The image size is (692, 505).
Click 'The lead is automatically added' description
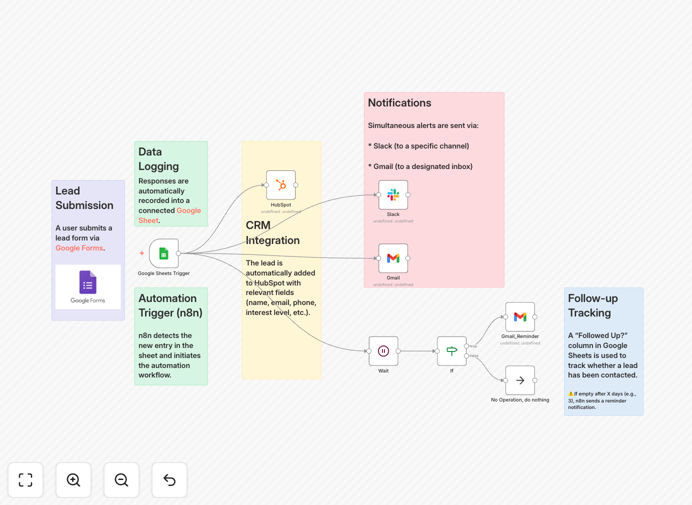click(x=281, y=287)
